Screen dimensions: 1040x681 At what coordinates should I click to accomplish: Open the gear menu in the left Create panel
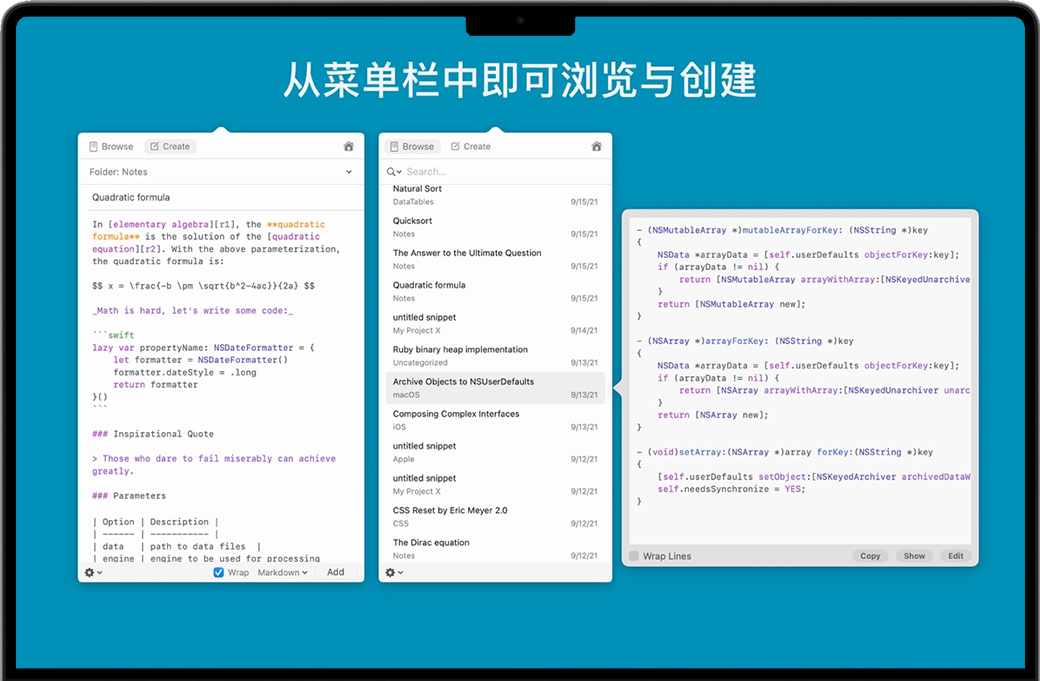[93, 572]
